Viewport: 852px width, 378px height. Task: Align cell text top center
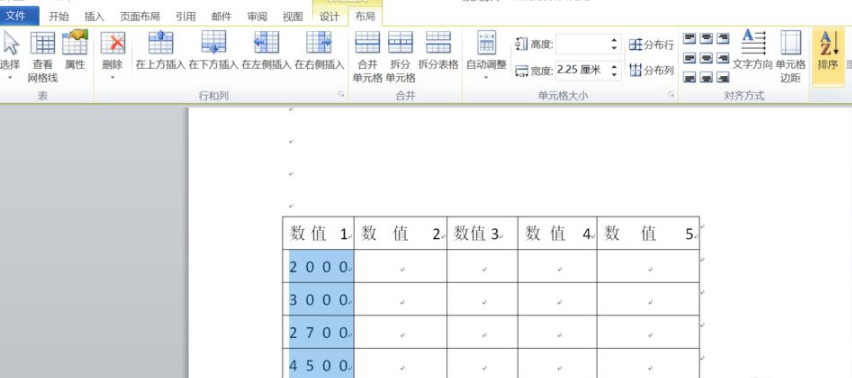click(x=706, y=39)
